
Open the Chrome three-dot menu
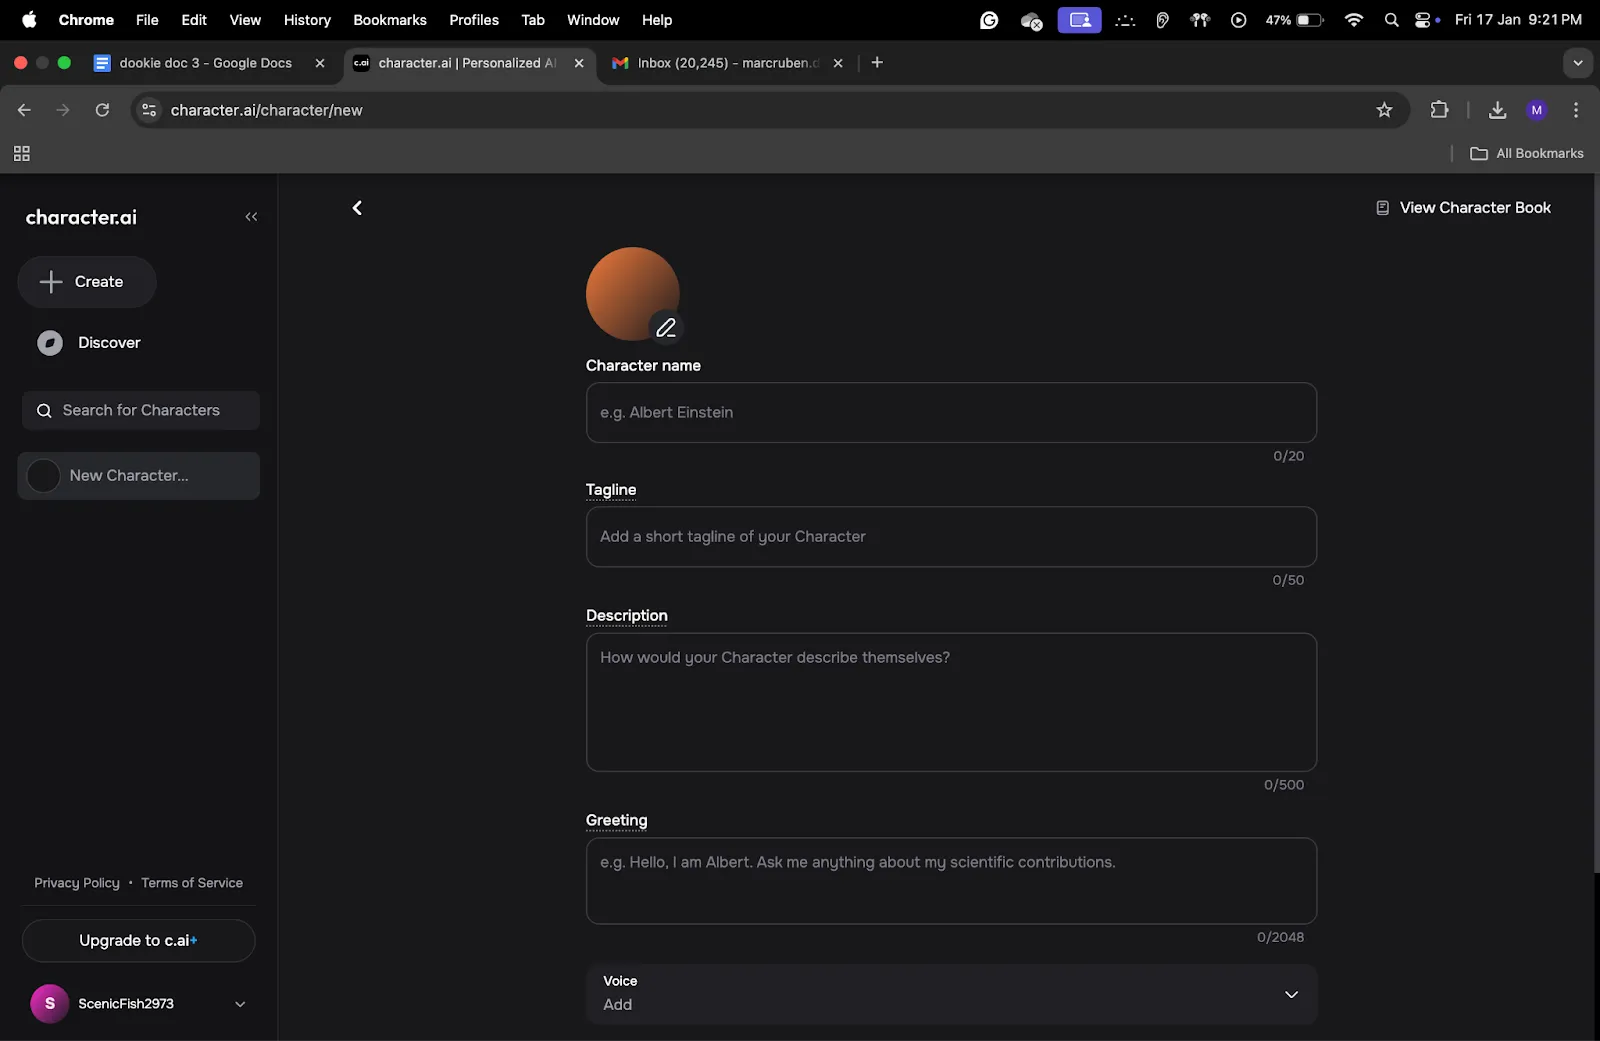(1576, 110)
